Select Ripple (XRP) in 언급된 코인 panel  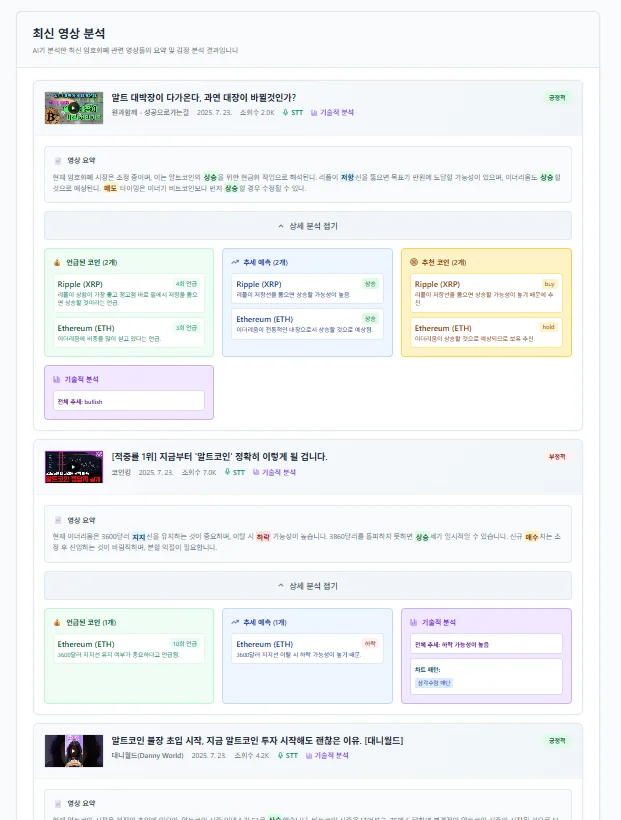point(129,293)
